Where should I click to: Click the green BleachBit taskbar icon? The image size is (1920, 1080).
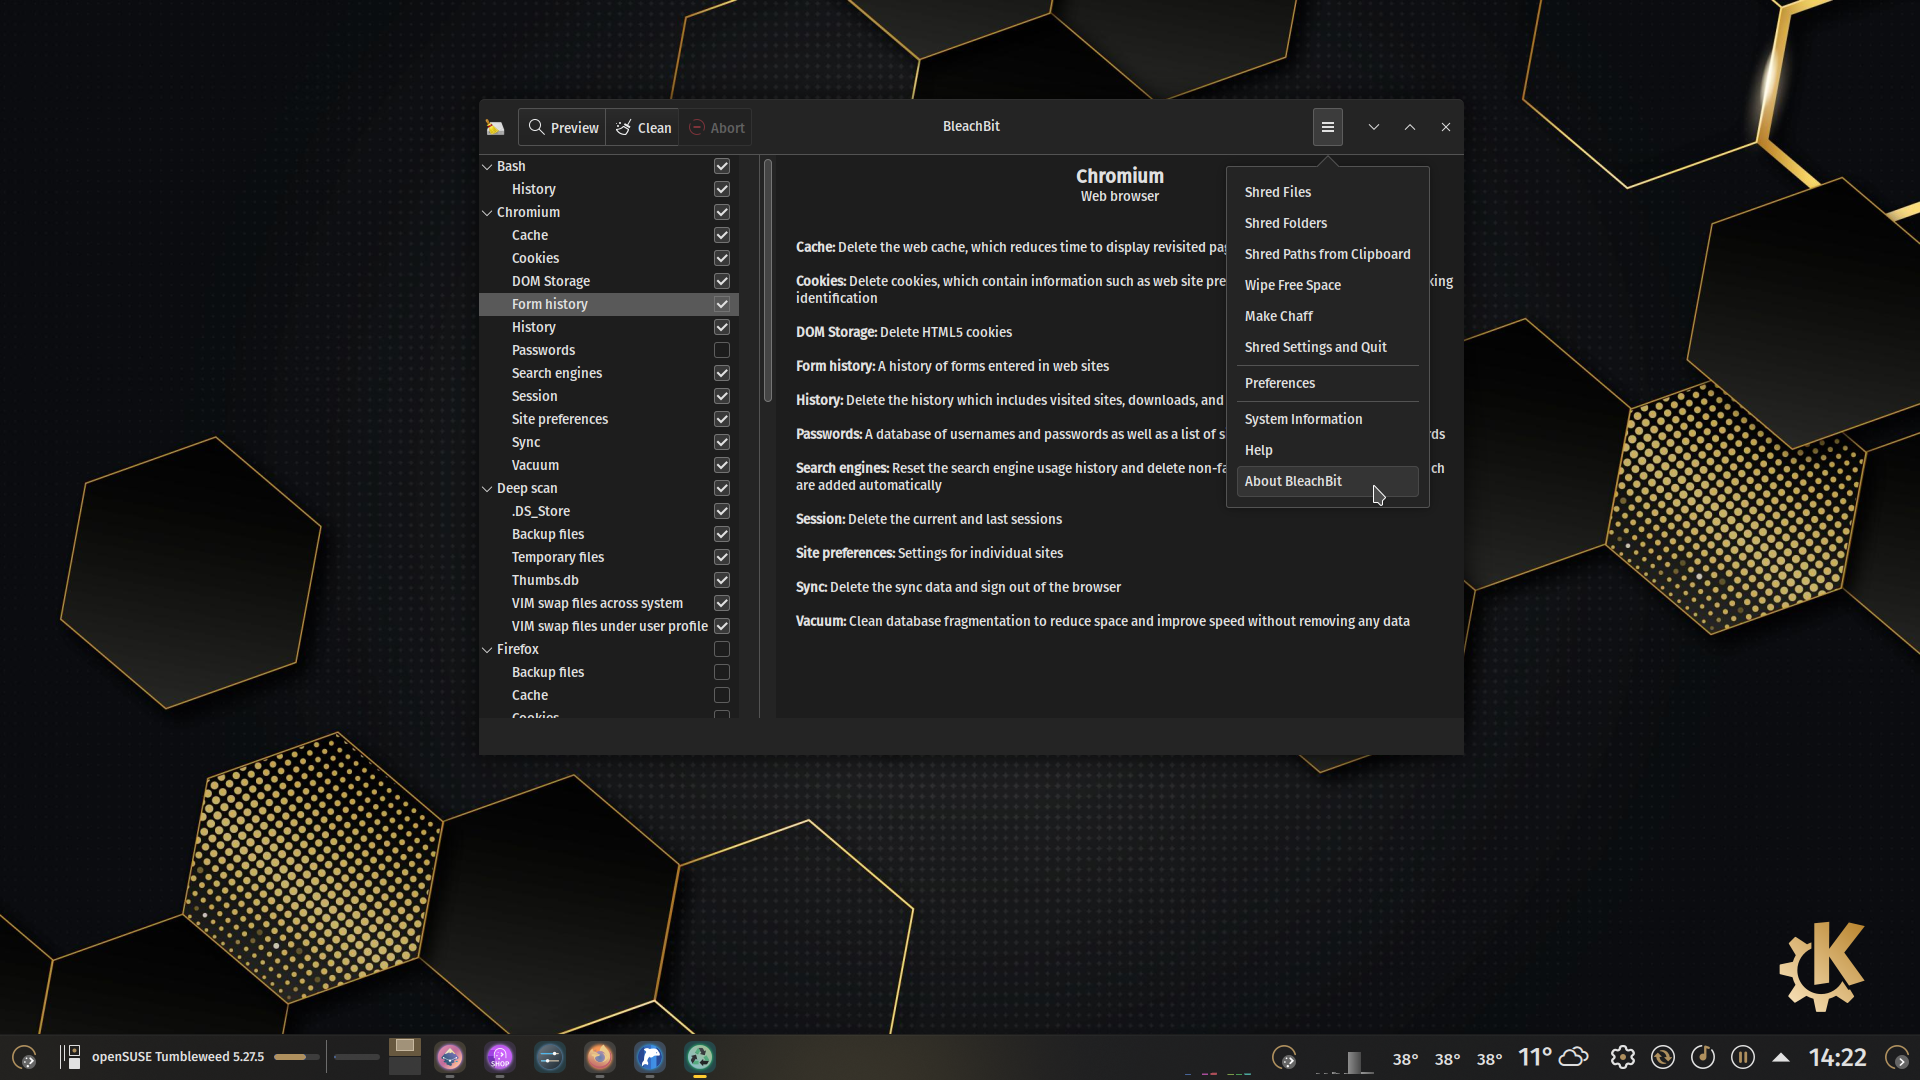pyautogui.click(x=700, y=1057)
